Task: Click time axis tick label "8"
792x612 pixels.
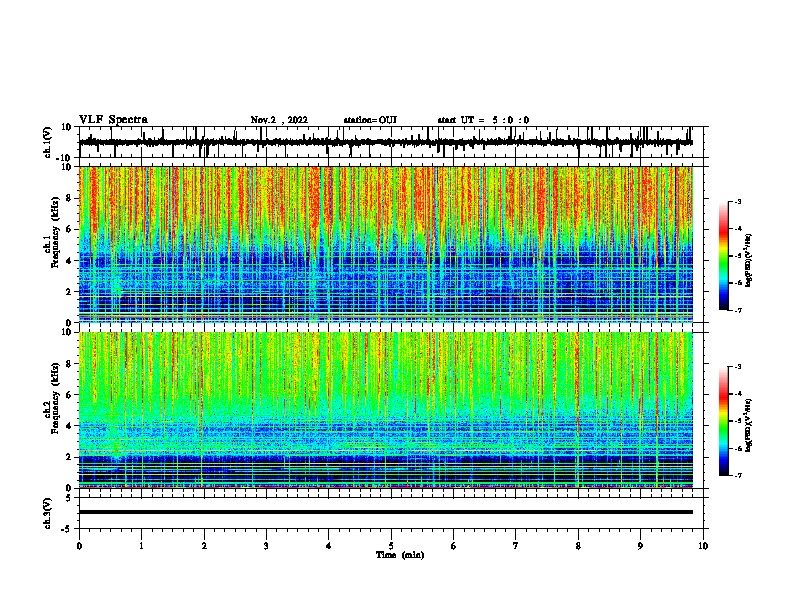Action: click(578, 546)
